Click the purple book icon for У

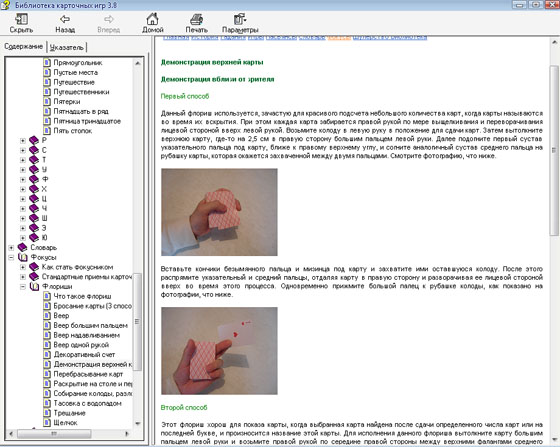tap(34, 170)
